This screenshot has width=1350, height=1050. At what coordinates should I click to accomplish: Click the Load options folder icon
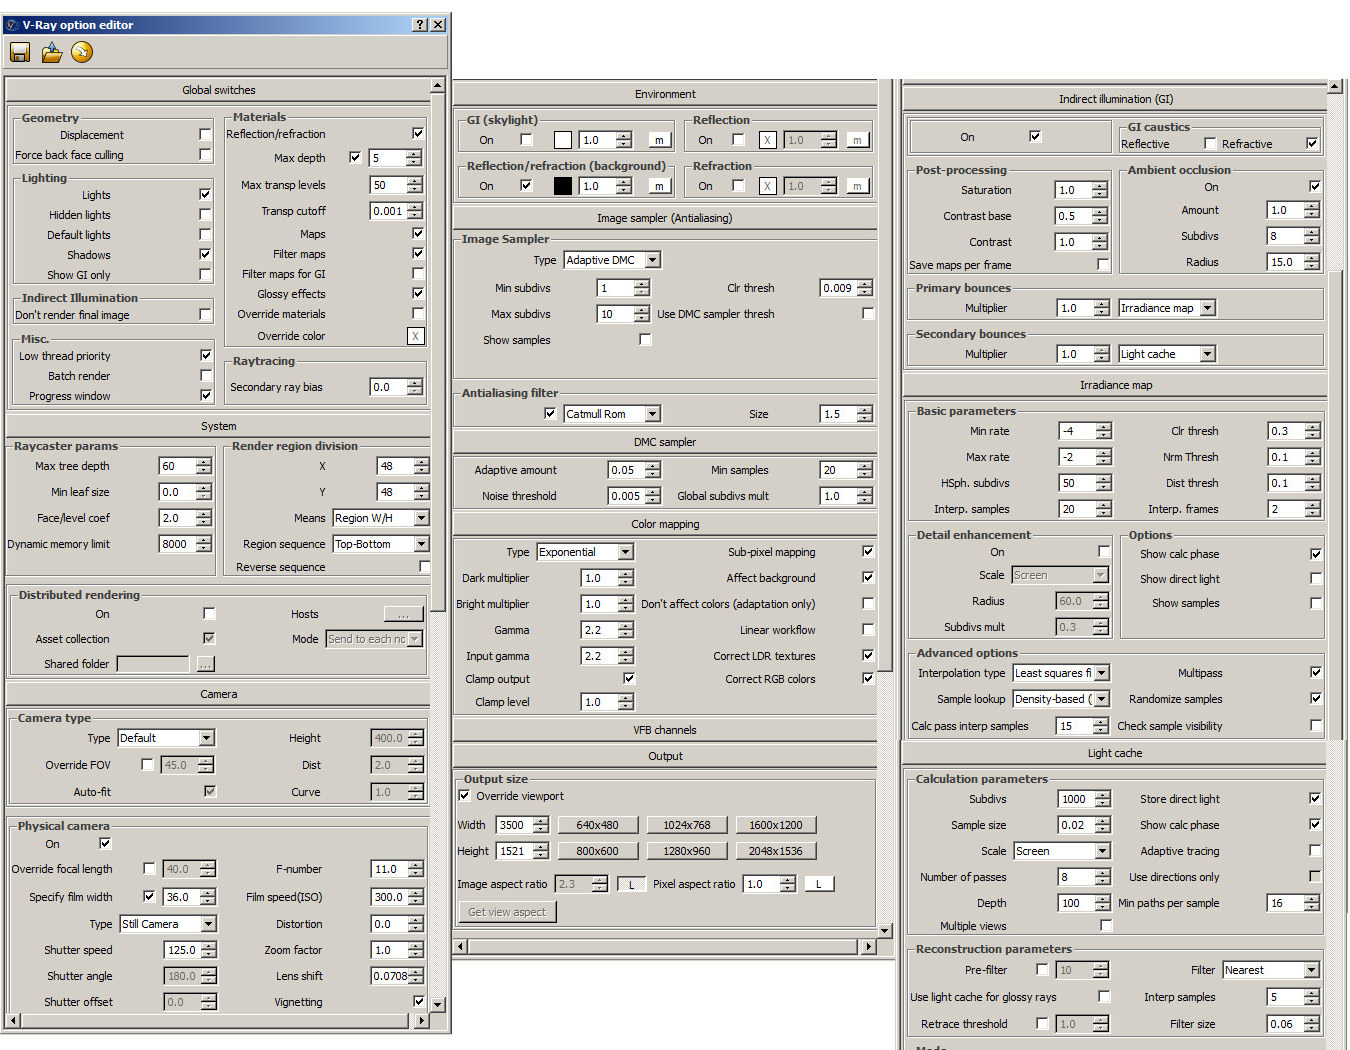pyautogui.click(x=51, y=52)
